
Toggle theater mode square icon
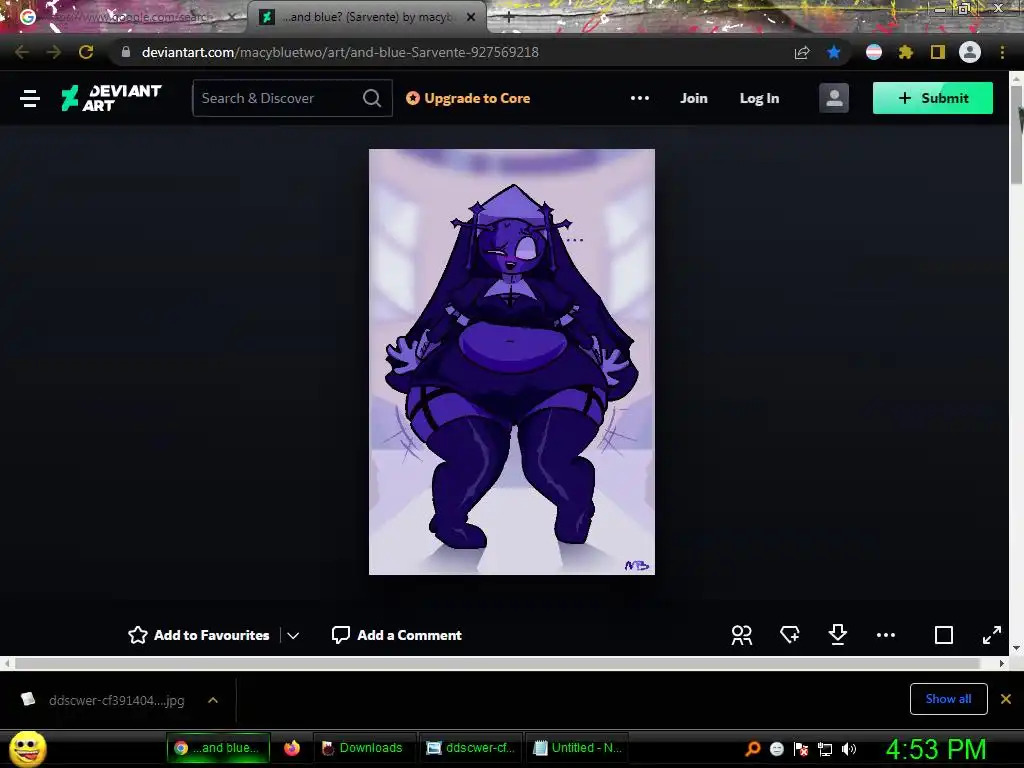click(x=944, y=635)
